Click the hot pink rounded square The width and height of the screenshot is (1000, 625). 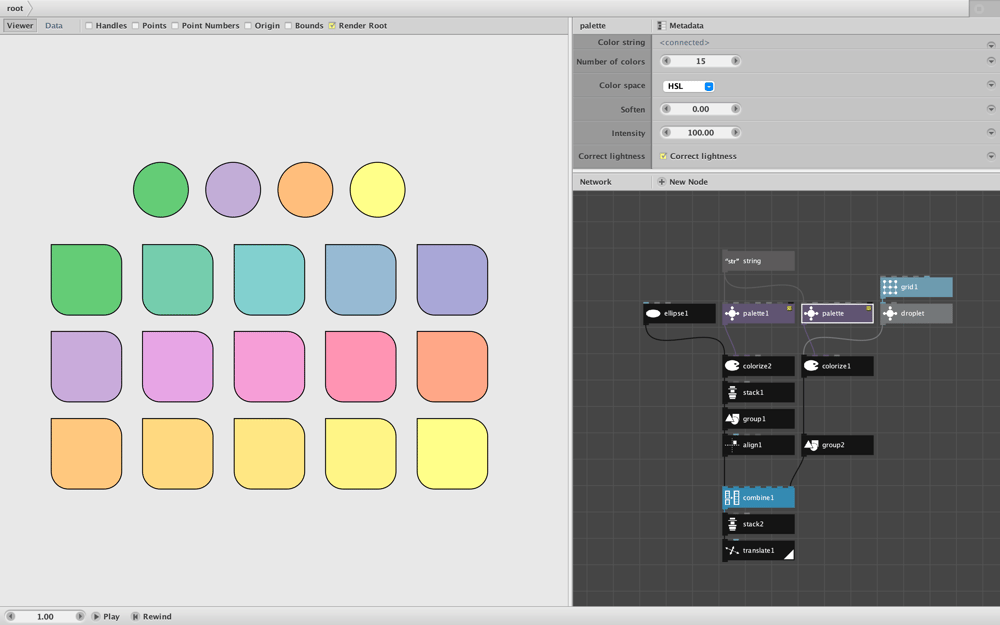pyautogui.click(x=360, y=367)
